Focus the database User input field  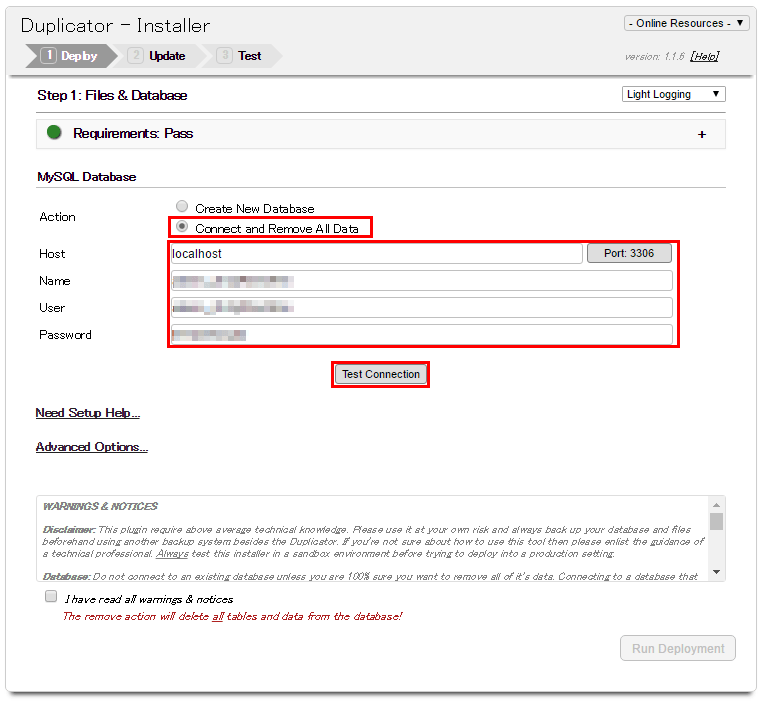point(421,307)
